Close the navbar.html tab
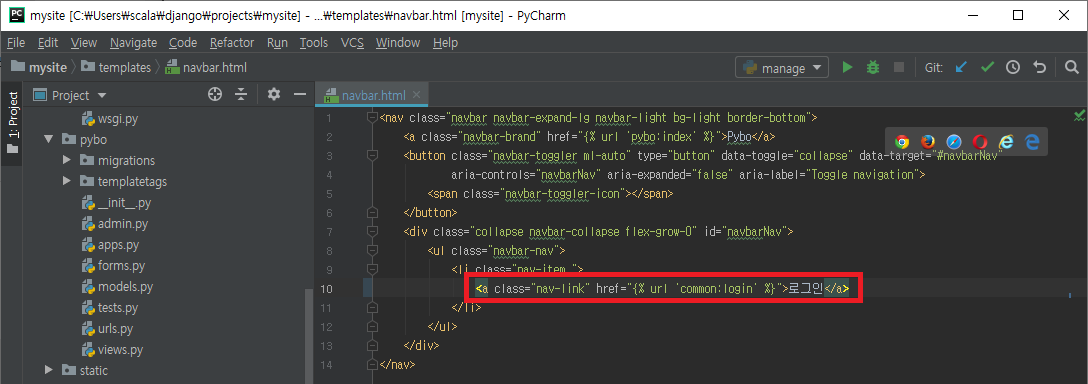1088x384 pixels. pos(416,95)
